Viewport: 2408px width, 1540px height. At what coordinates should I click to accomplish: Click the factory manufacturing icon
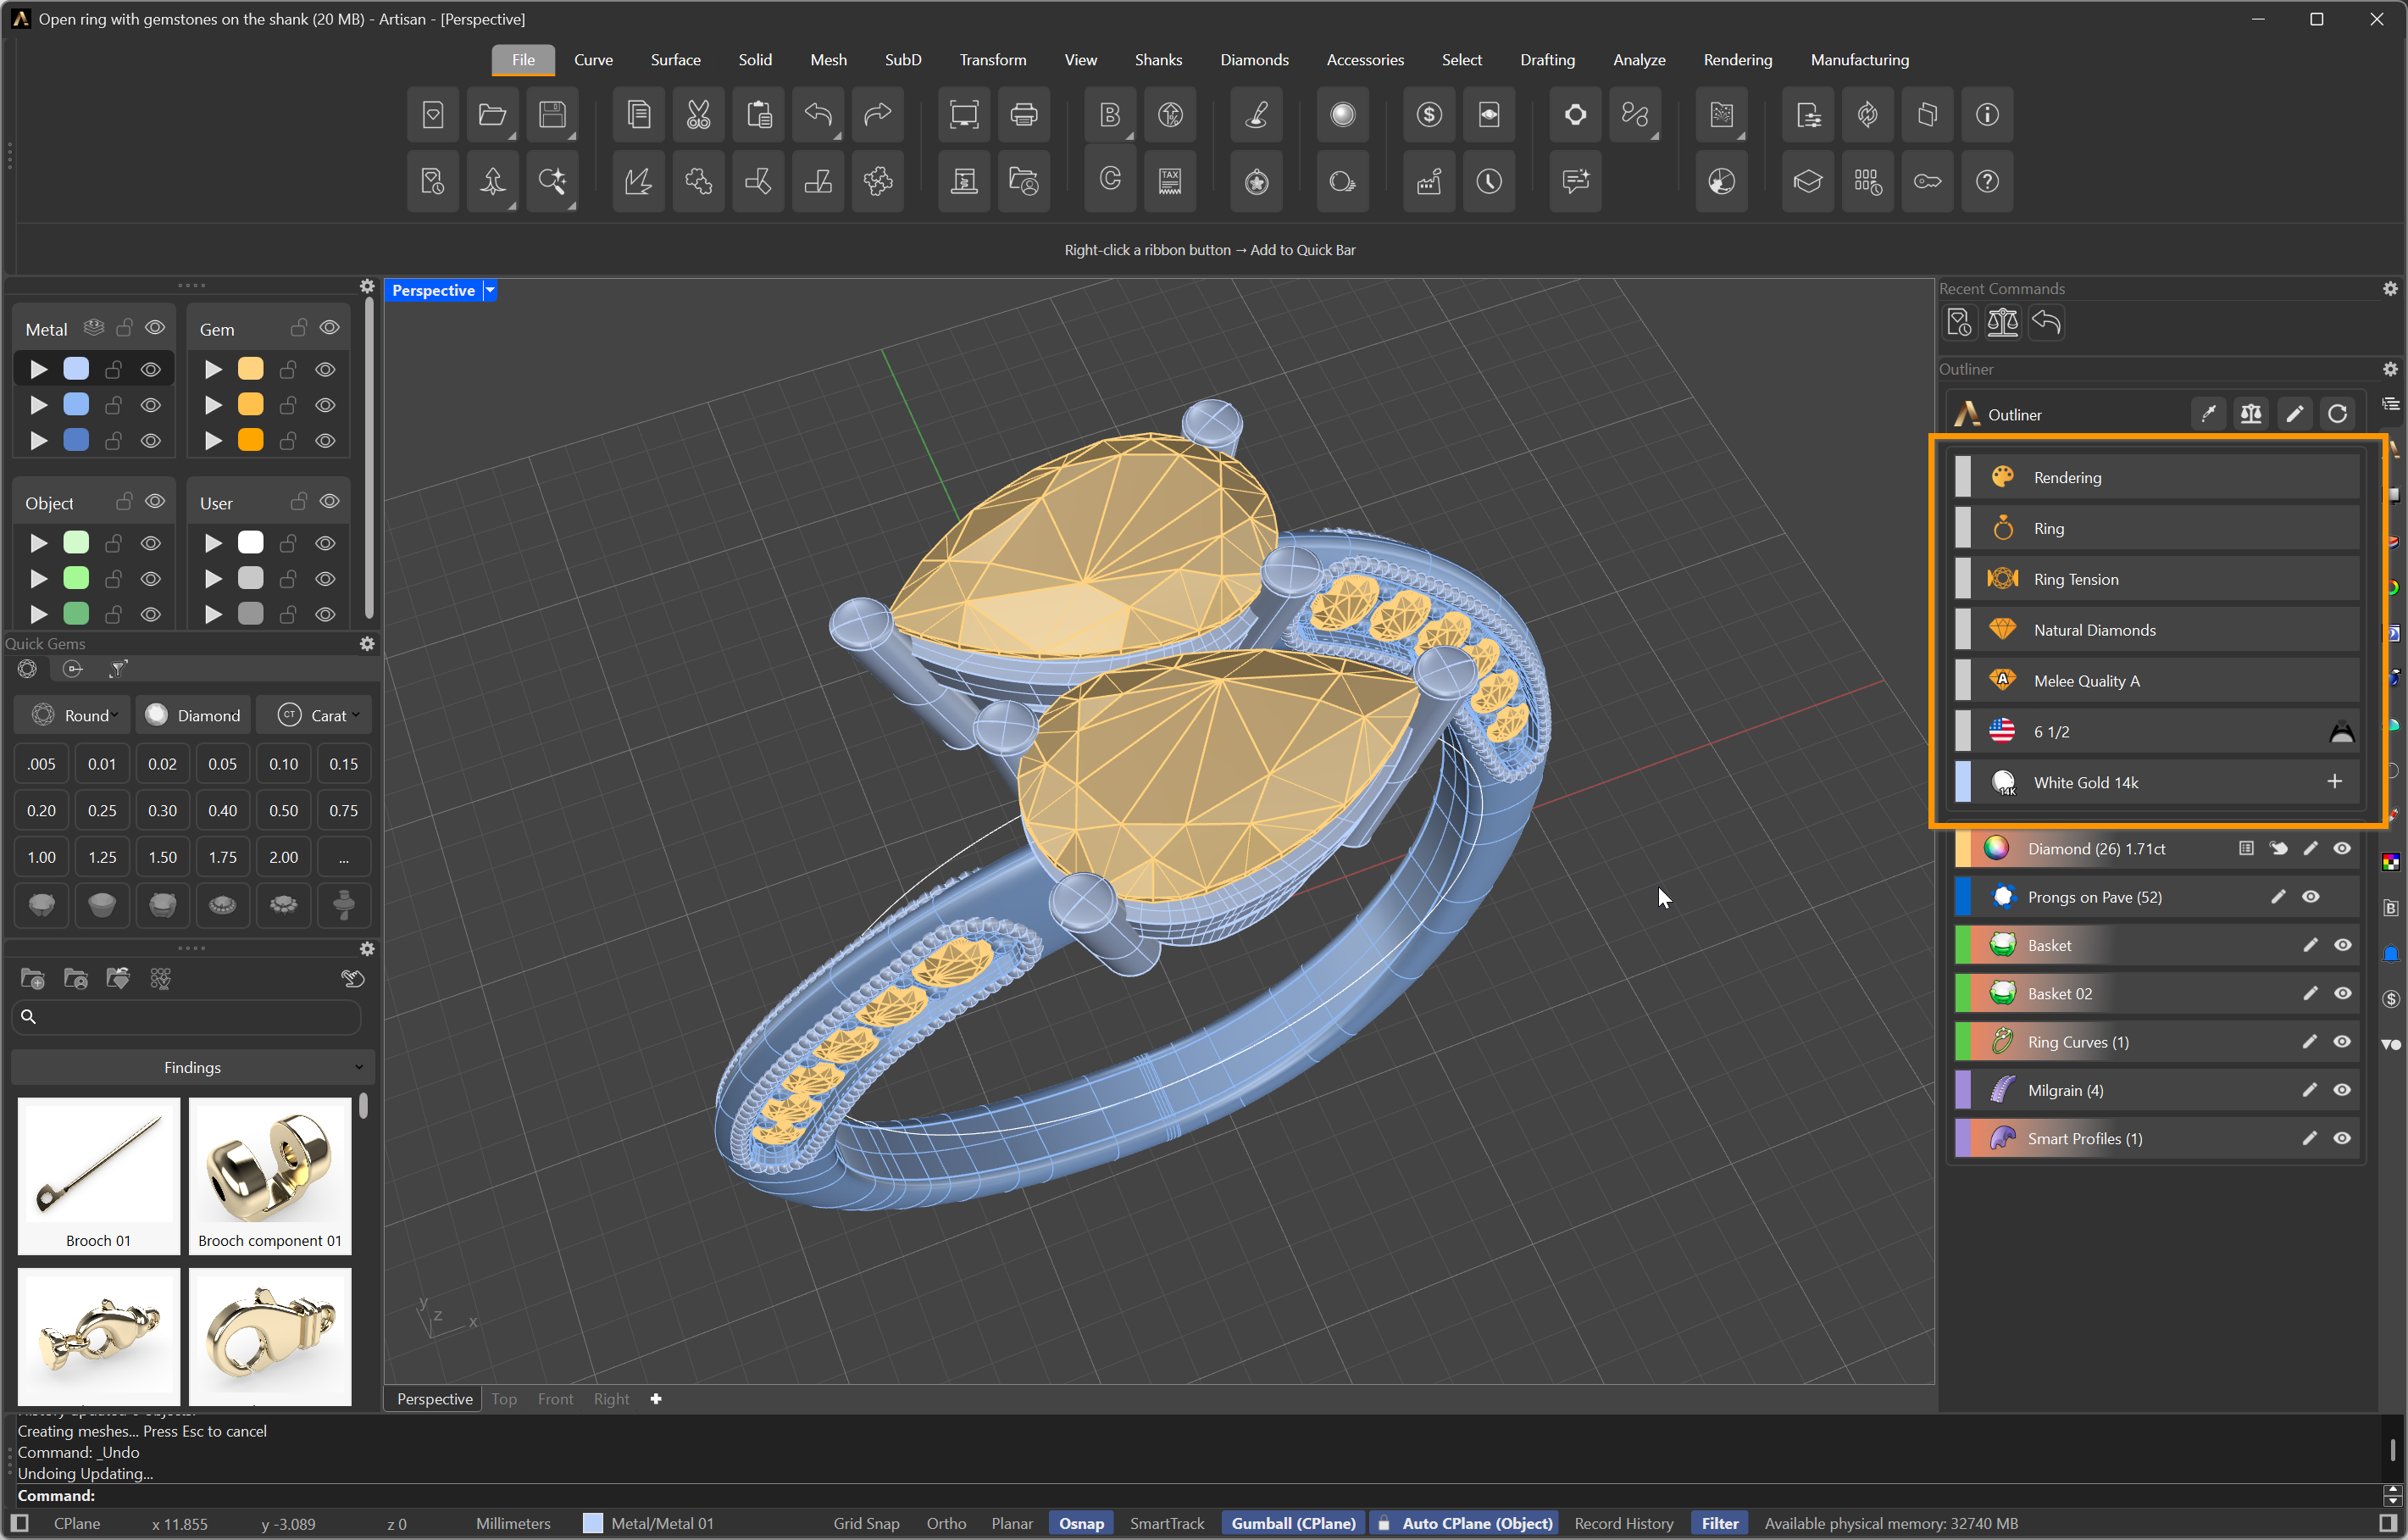click(x=1429, y=182)
